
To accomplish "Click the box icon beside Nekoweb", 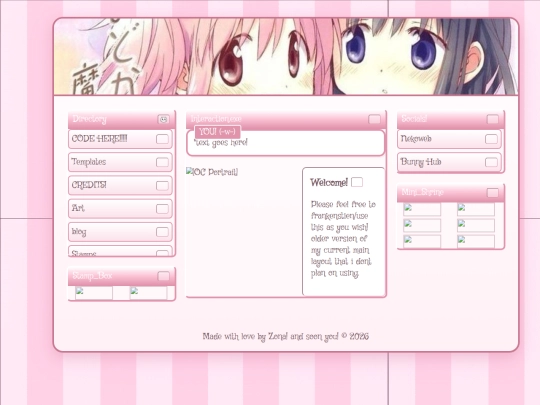I will tap(491, 139).
